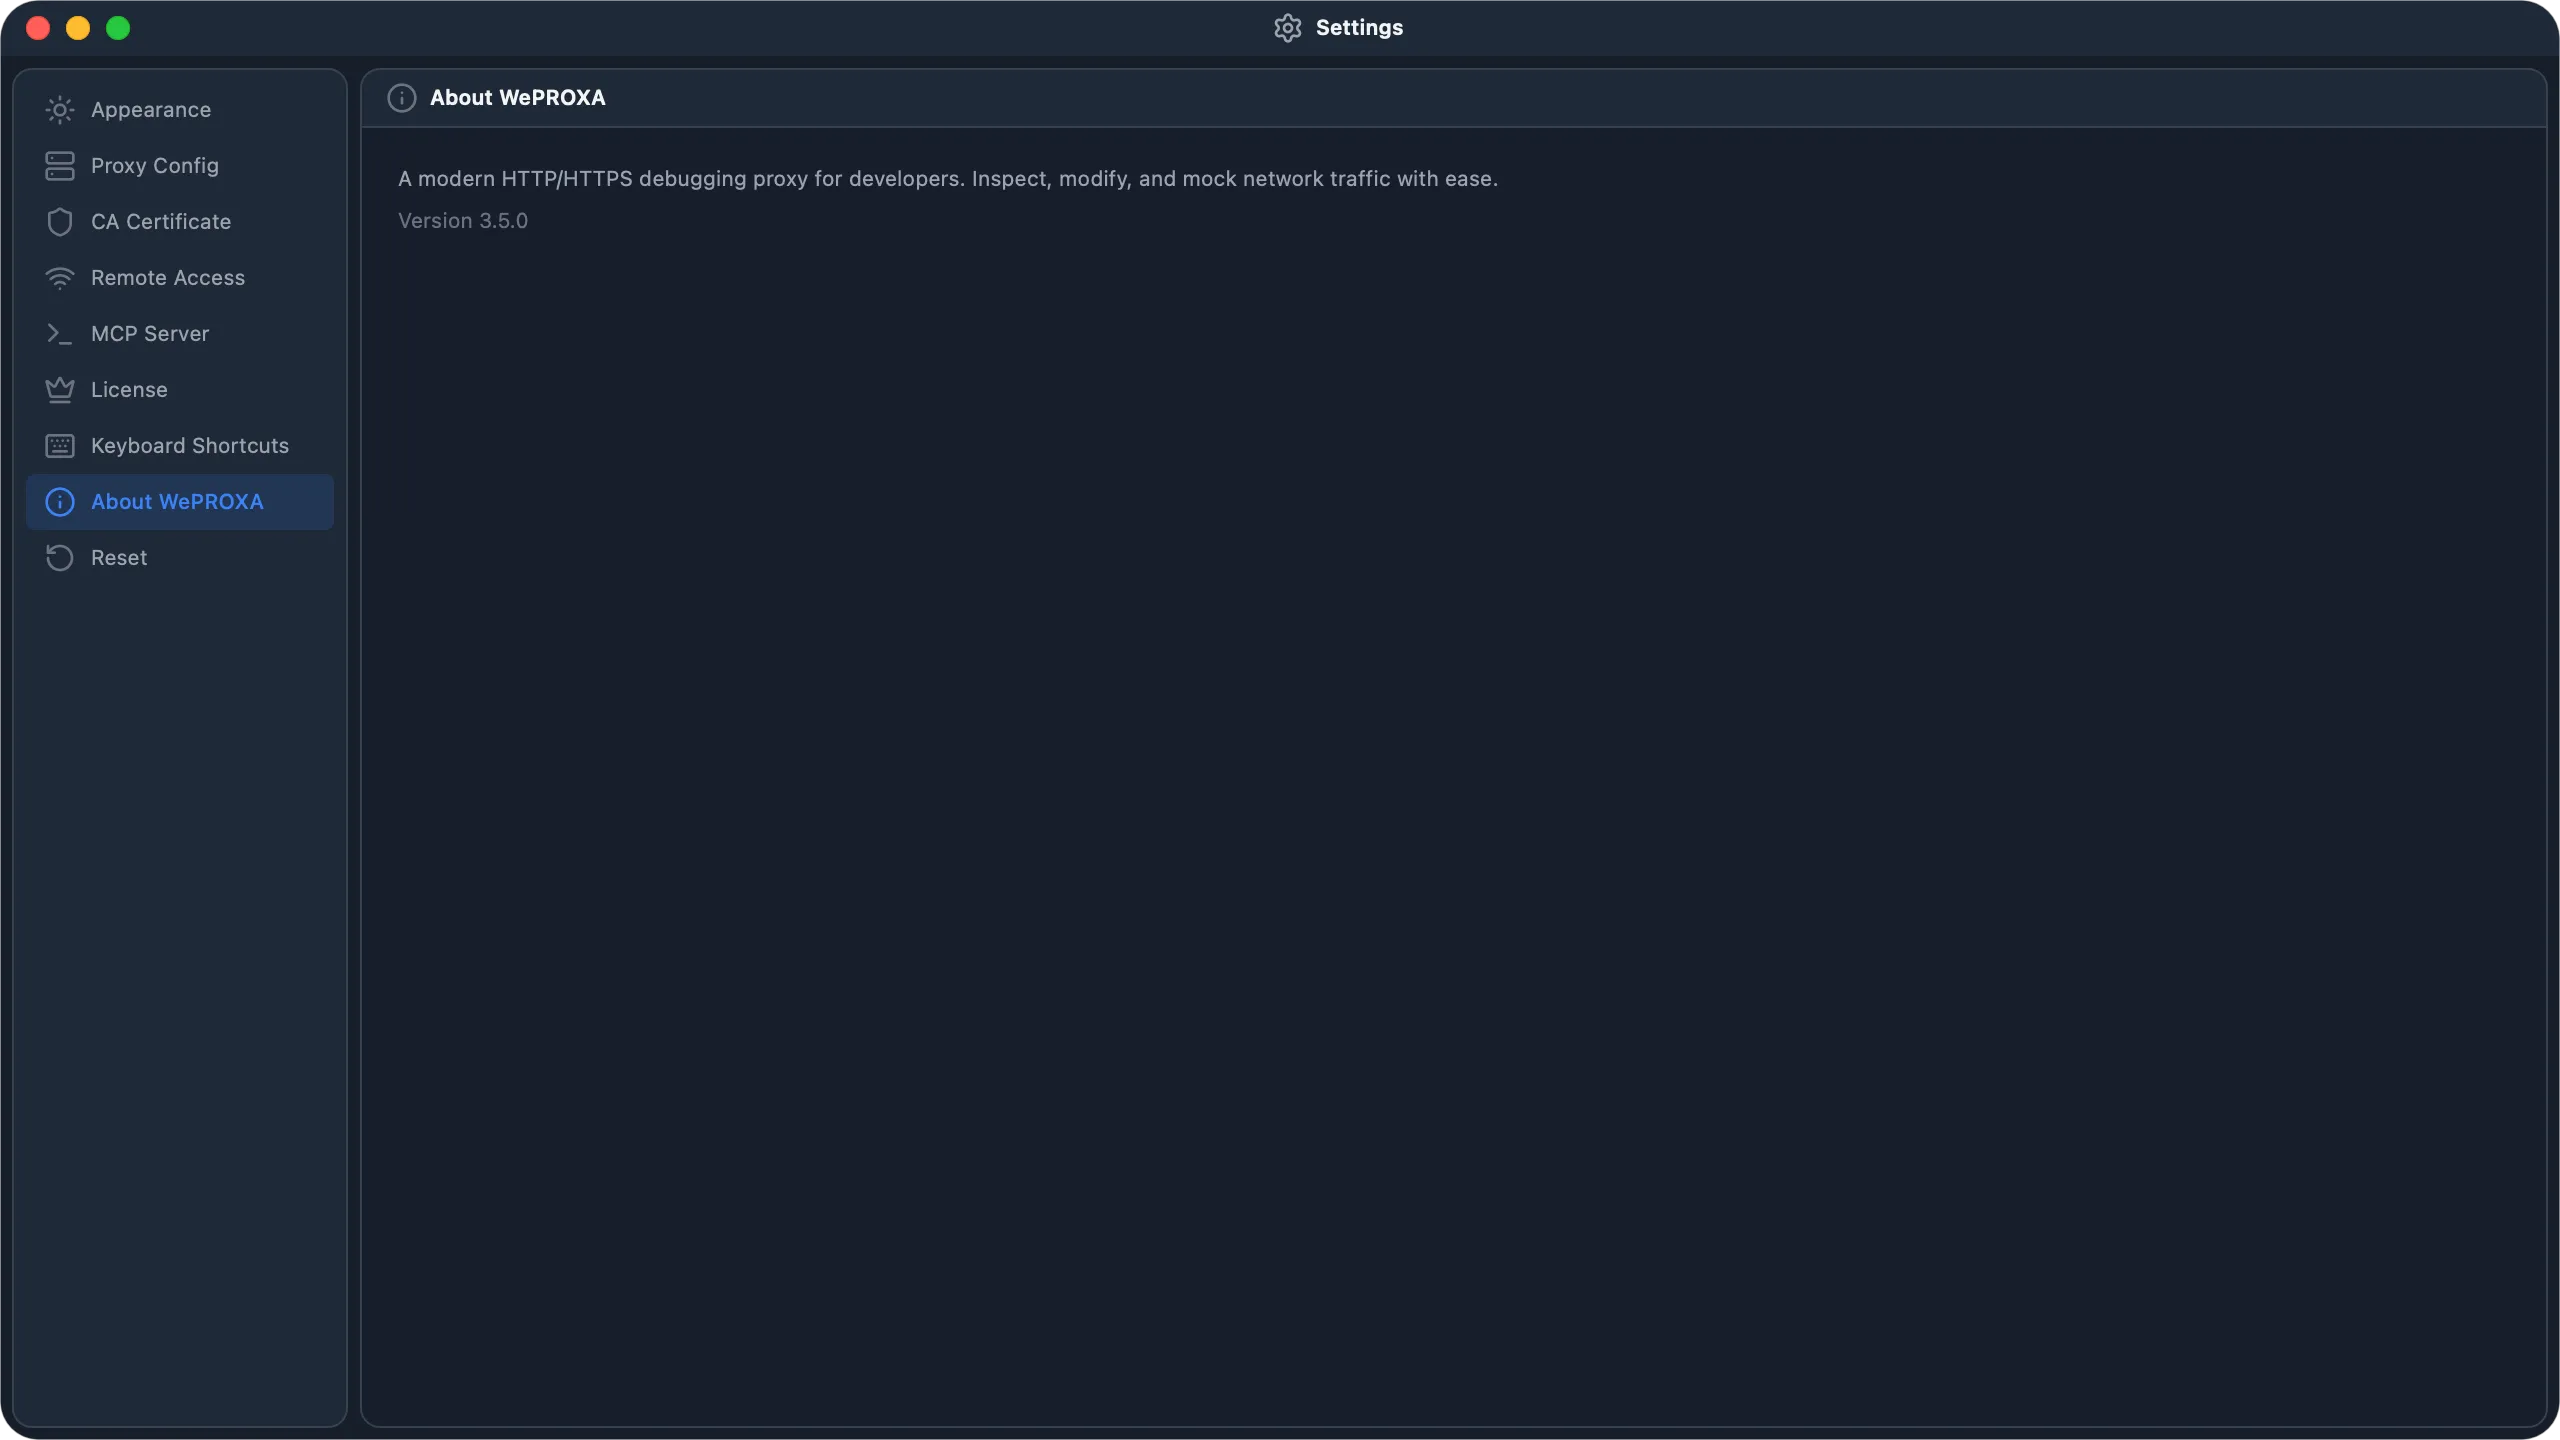Close the Settings window with the red button
Screen dimensions: 2560x1440
click(x=38, y=28)
